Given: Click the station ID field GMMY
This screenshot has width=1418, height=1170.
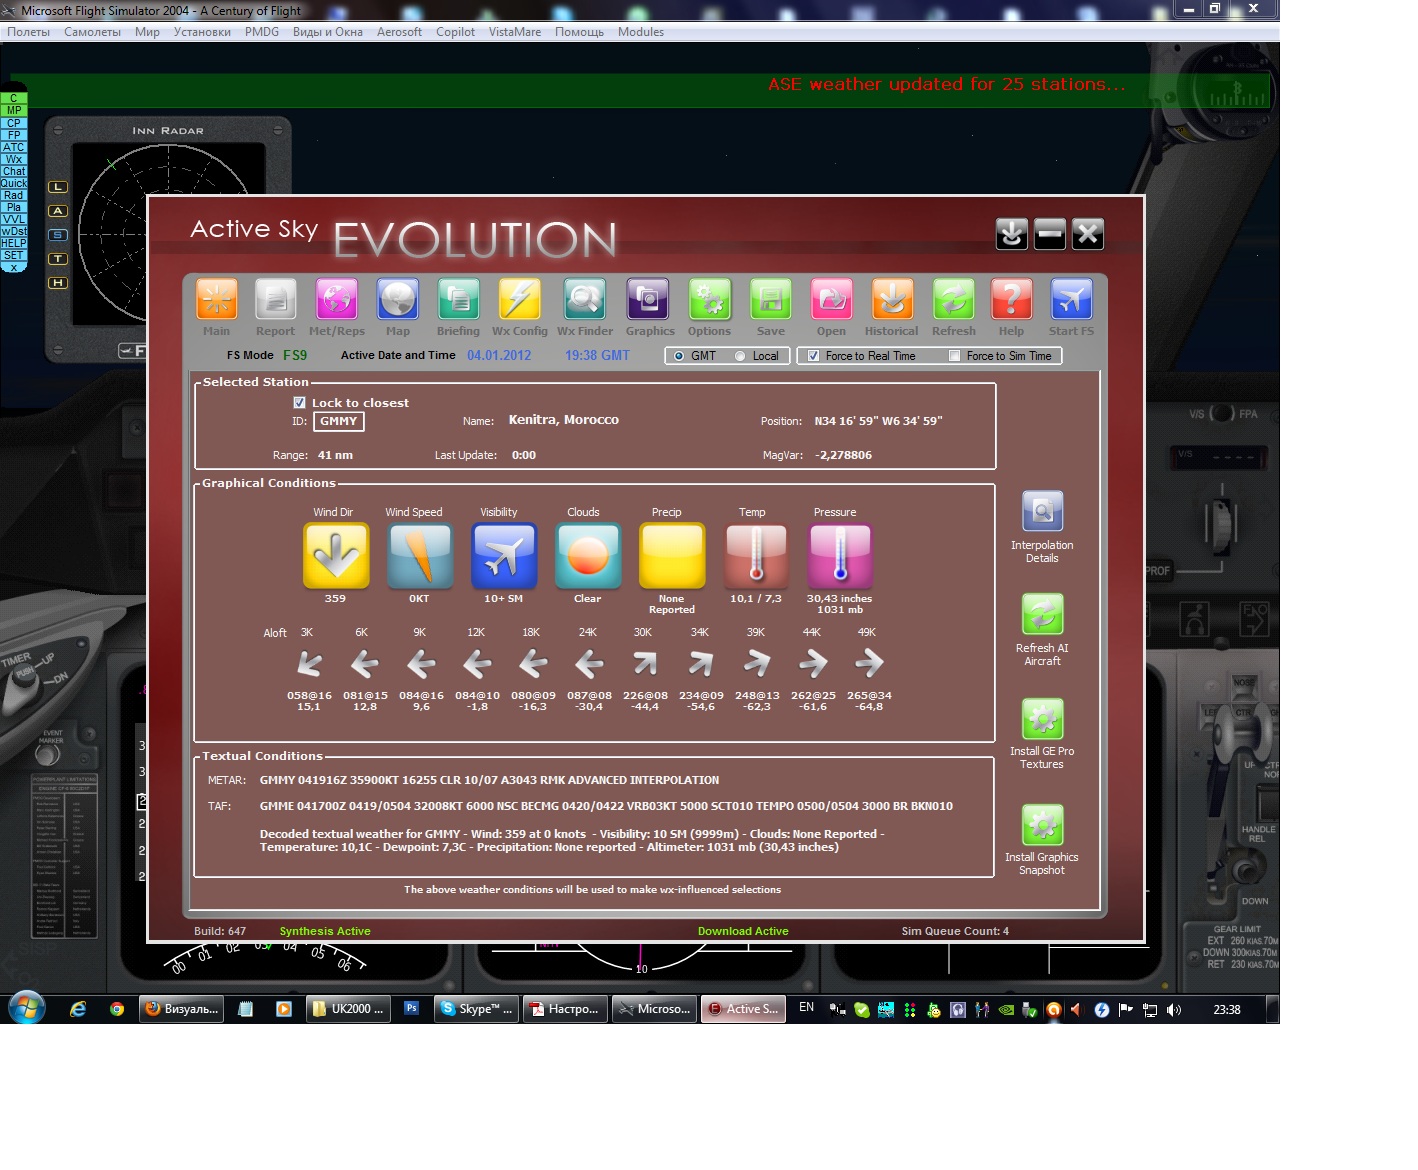Looking at the screenshot, I should 339,422.
